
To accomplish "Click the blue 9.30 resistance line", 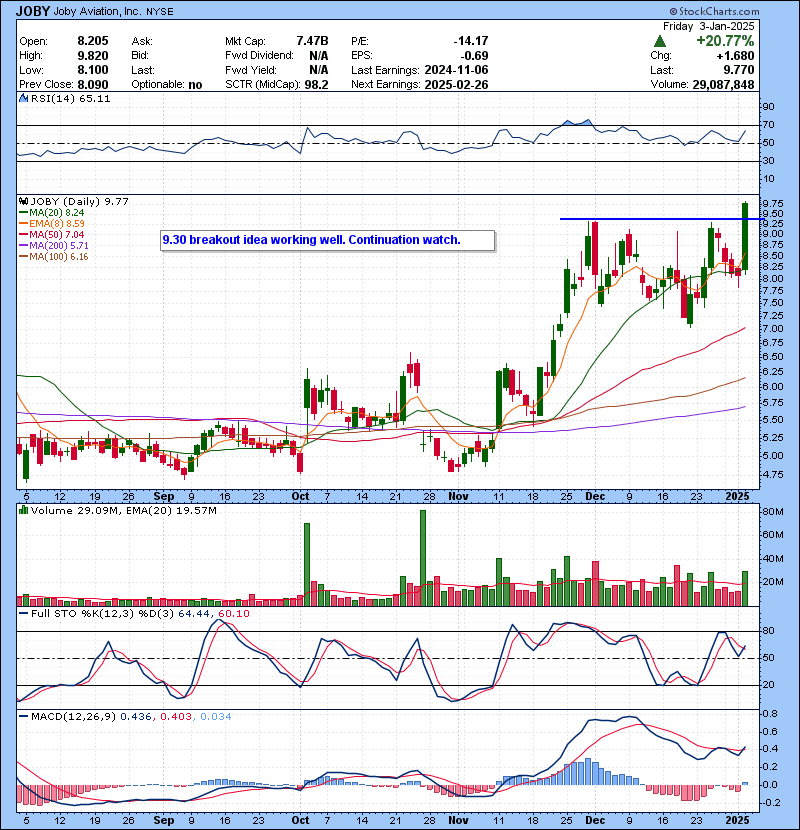I will point(662,219).
